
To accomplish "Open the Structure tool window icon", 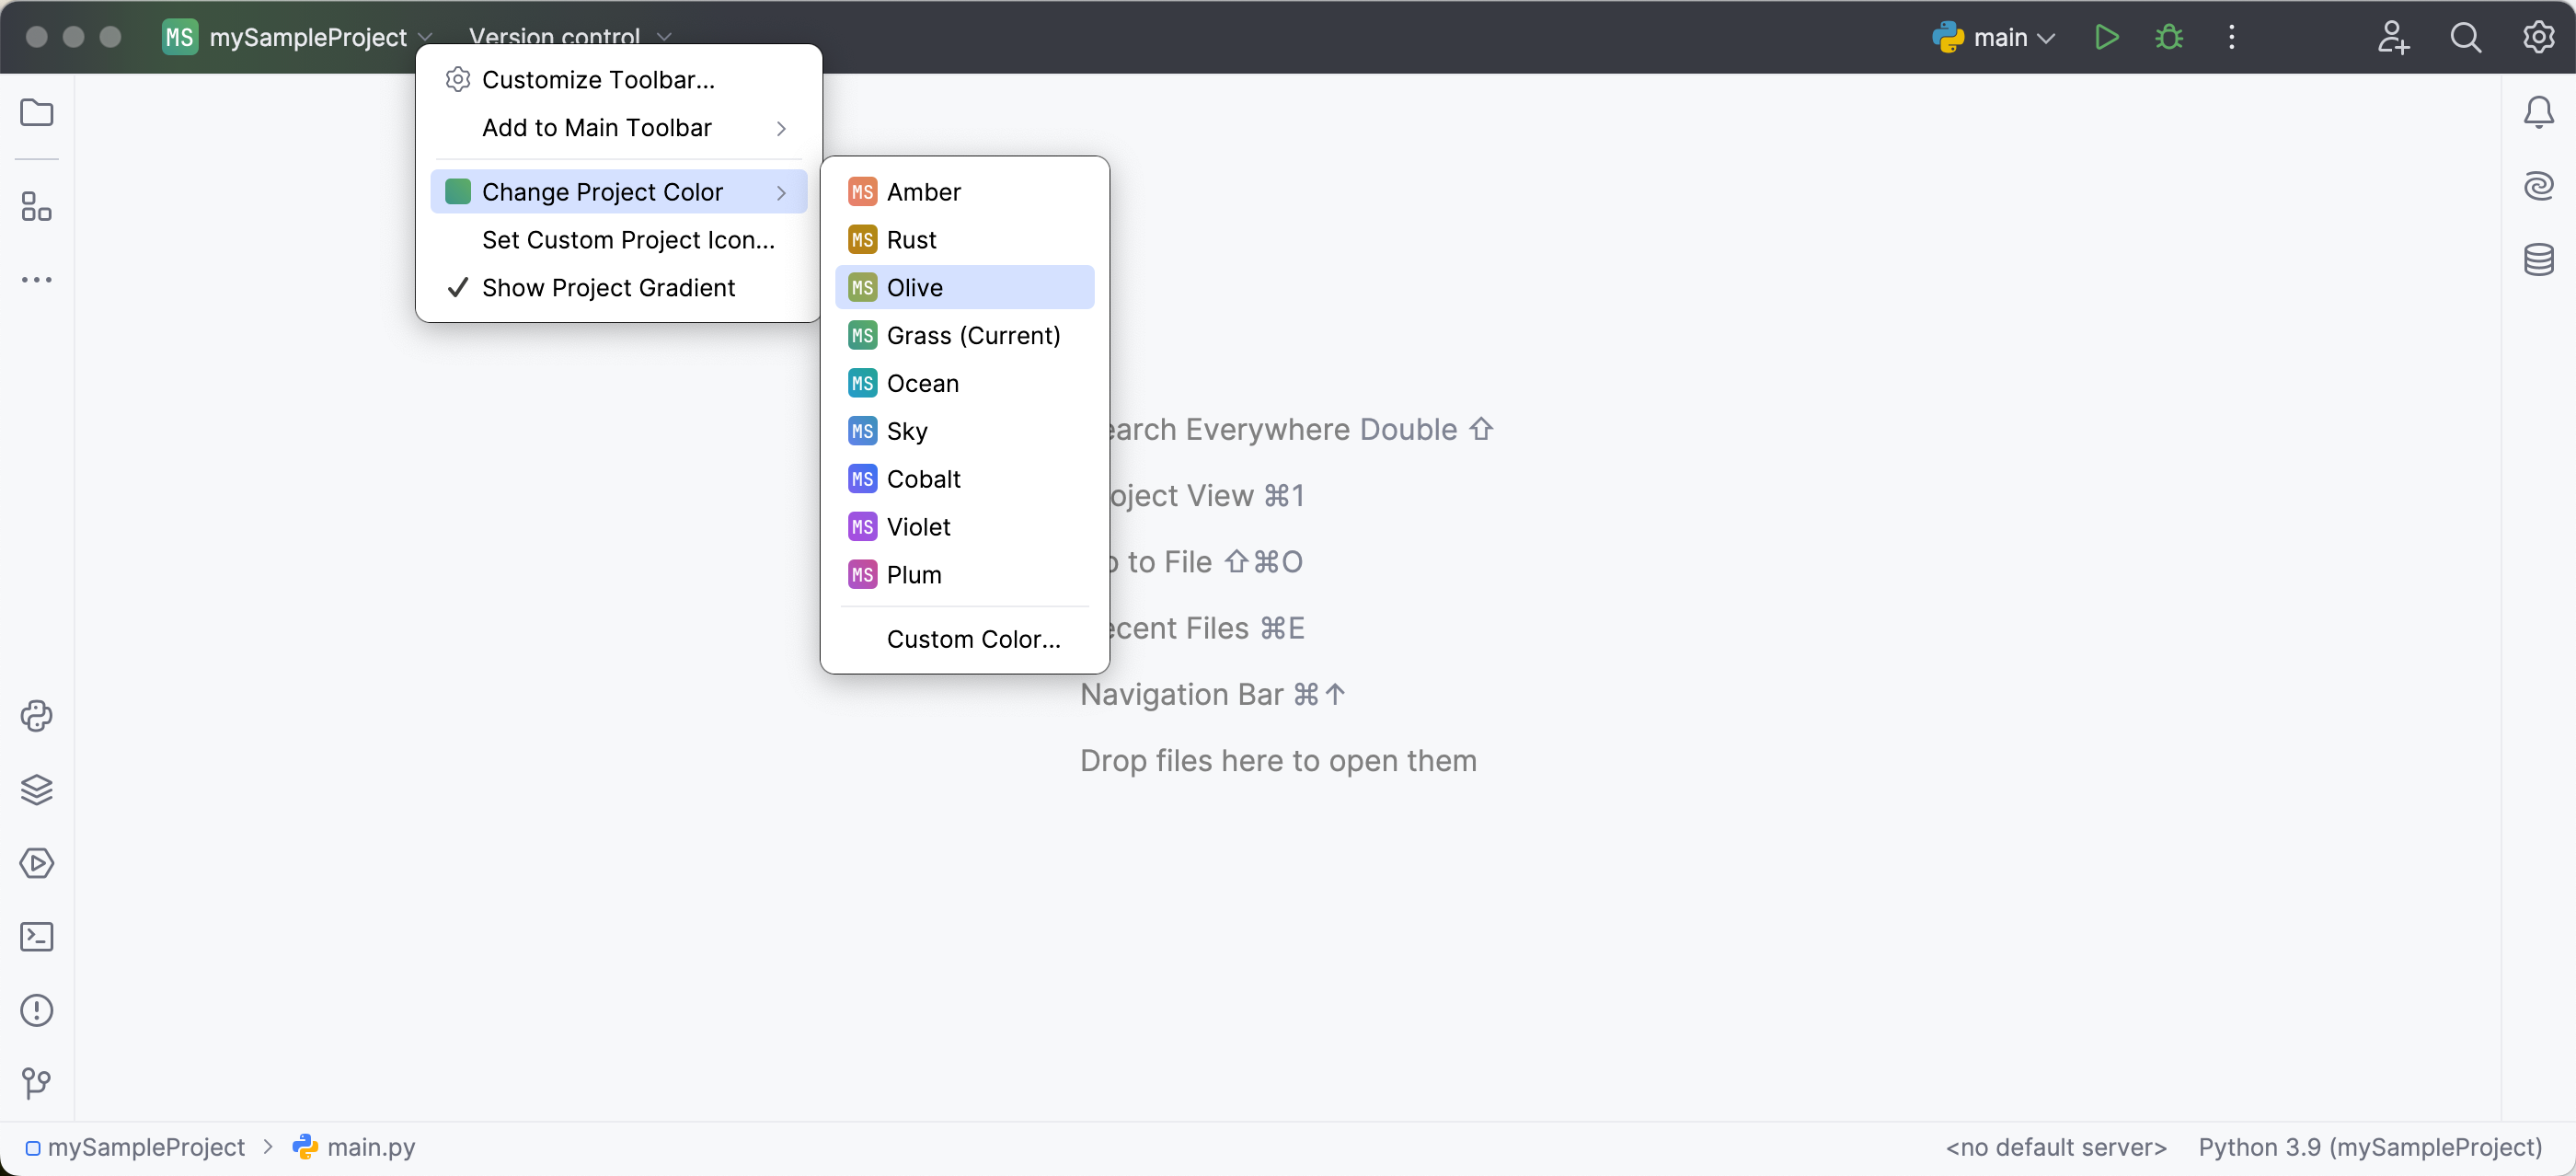I will pos(37,206).
